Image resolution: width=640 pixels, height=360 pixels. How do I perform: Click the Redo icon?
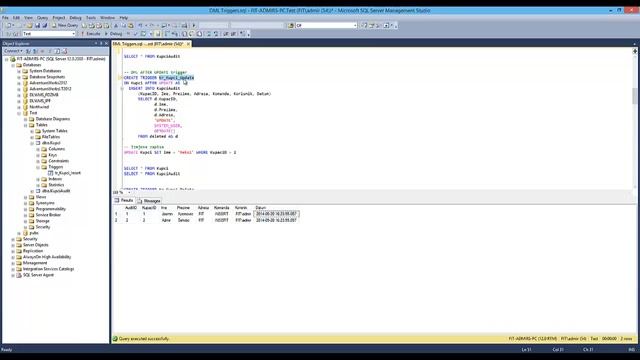coord(152,25)
